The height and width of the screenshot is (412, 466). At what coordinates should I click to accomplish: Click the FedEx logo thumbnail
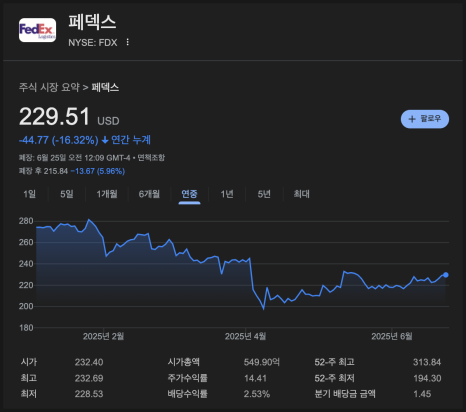point(37,30)
